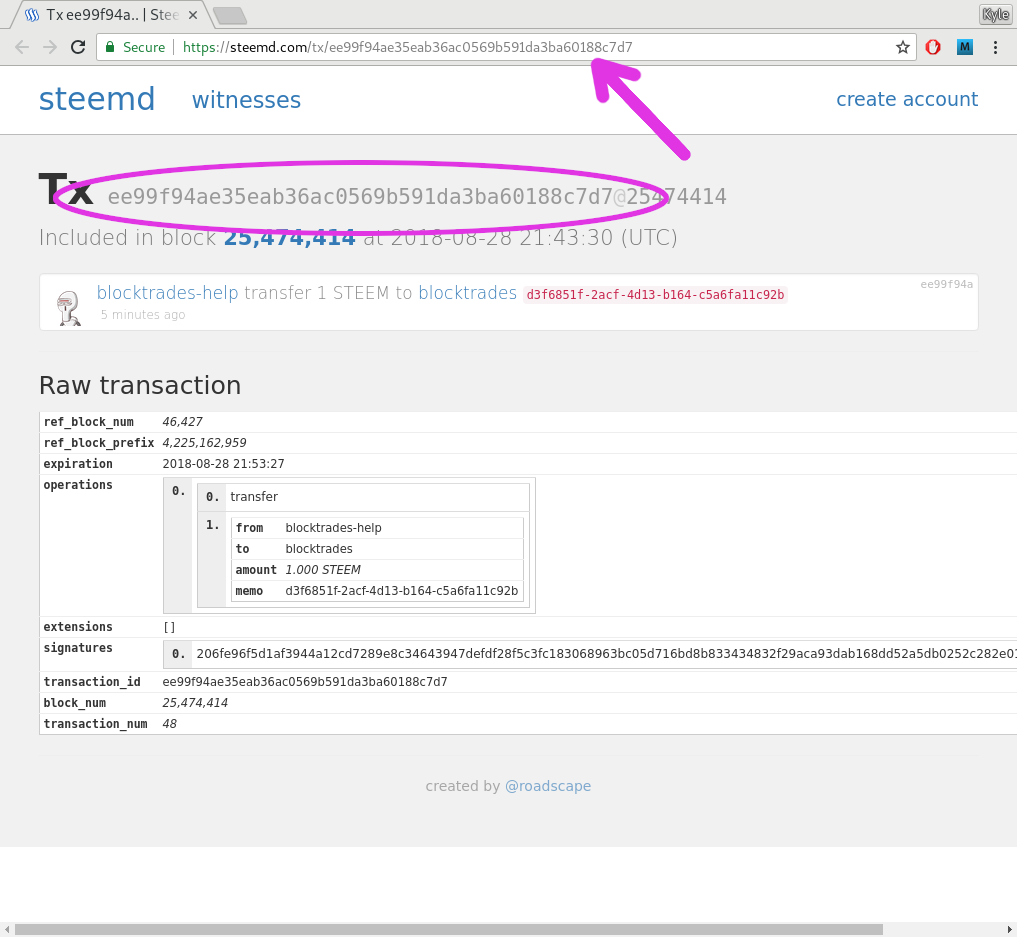The width and height of the screenshot is (1017, 937).
Task: Click the red memo code d3f6851f-2acf
Action: click(x=655, y=295)
